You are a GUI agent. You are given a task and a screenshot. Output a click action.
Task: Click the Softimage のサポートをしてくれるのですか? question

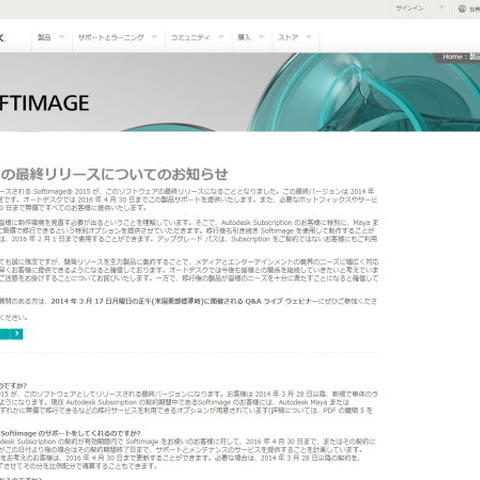70,433
